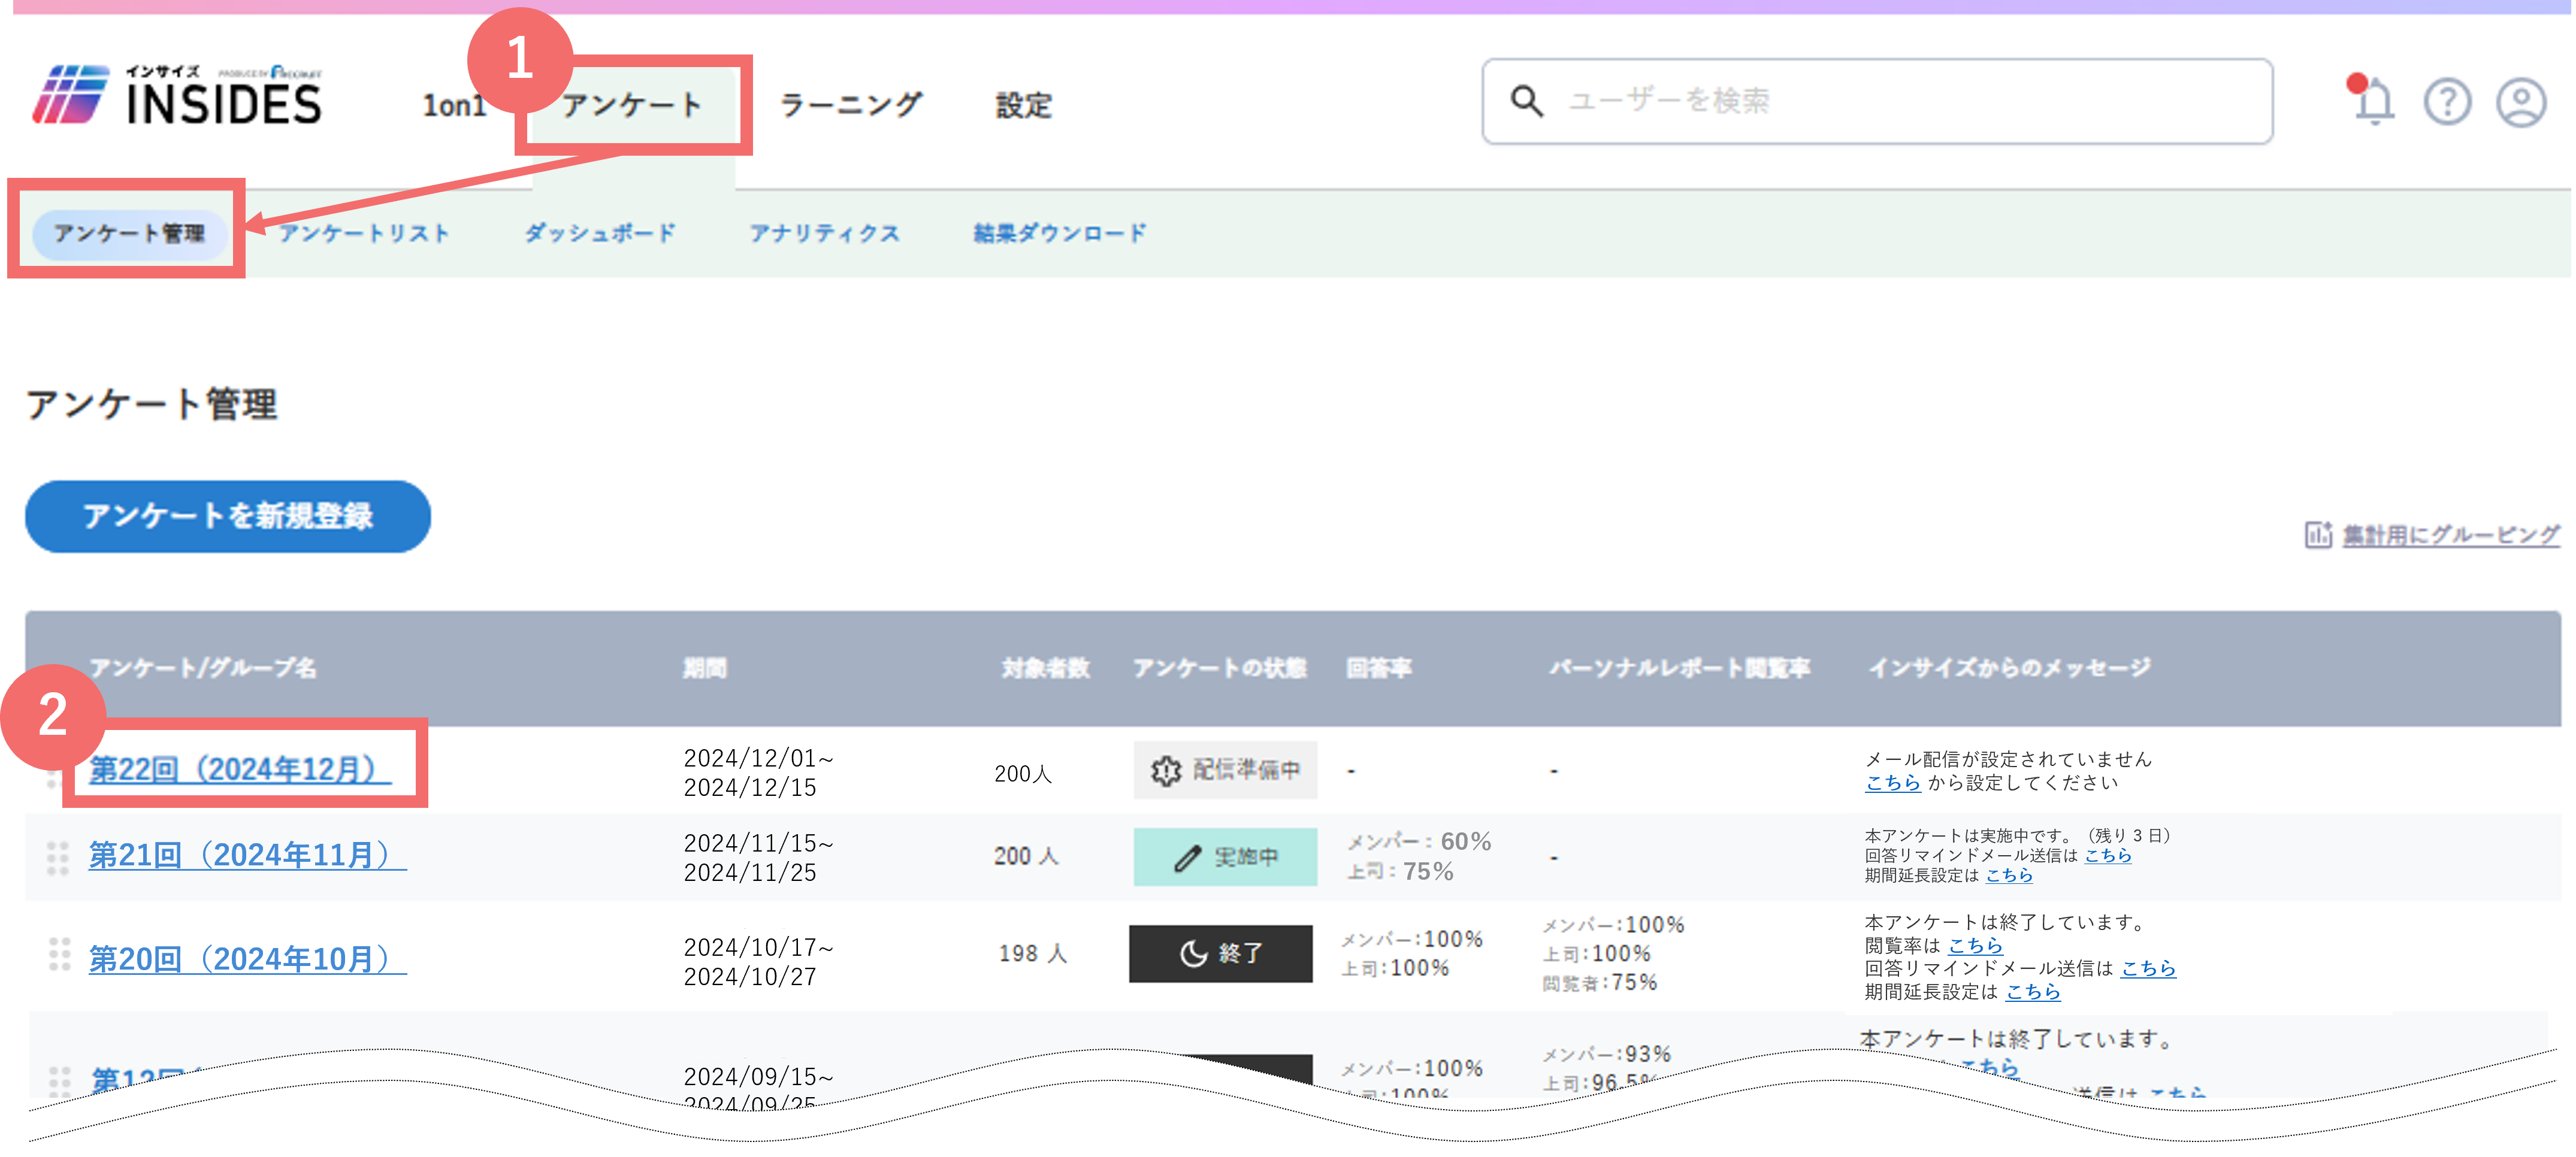2576x1157 pixels.
Task: Click the メンバー：60% response rate
Action: point(1418,842)
